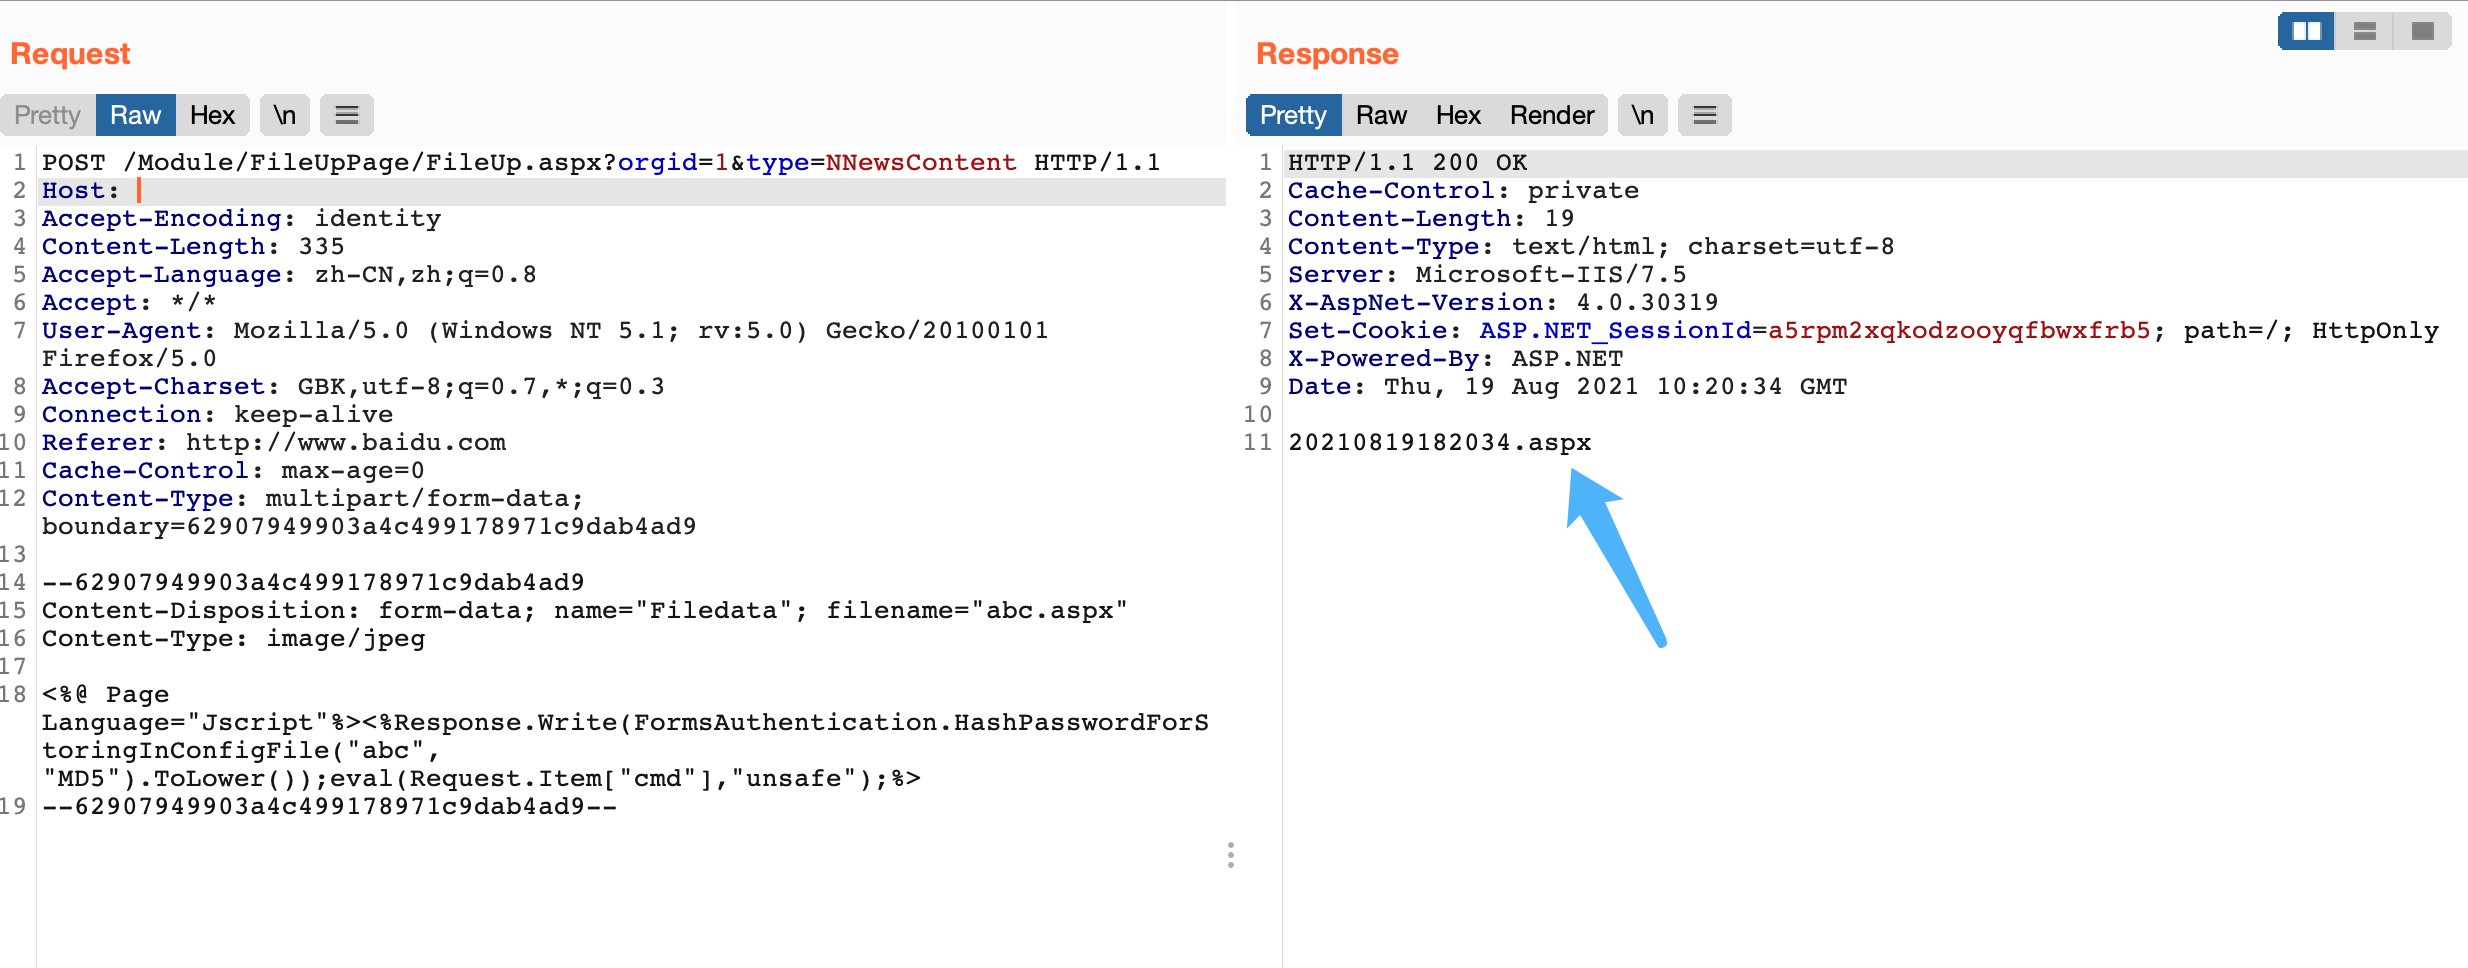Click the 'Cache-Control: max-age=0' request line
This screenshot has height=968, width=2468.
233,471
